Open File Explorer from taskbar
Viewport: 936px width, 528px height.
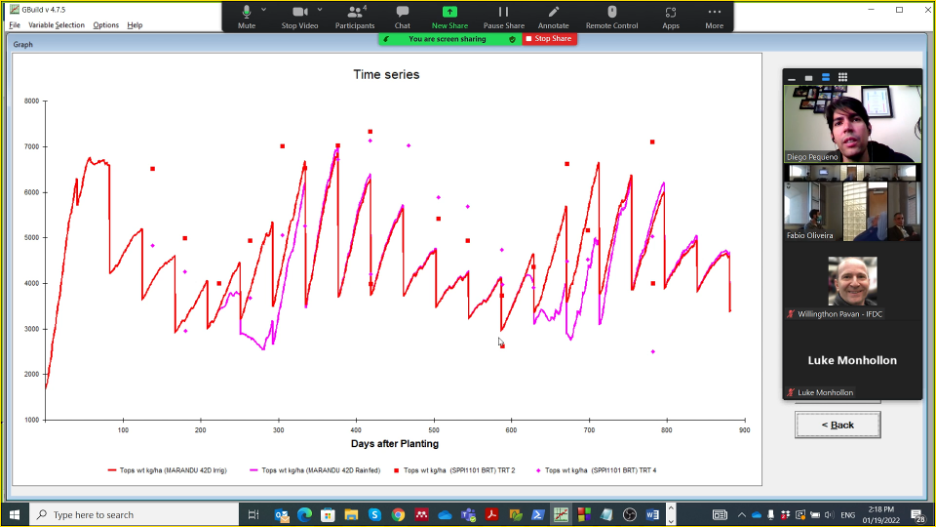(351, 515)
